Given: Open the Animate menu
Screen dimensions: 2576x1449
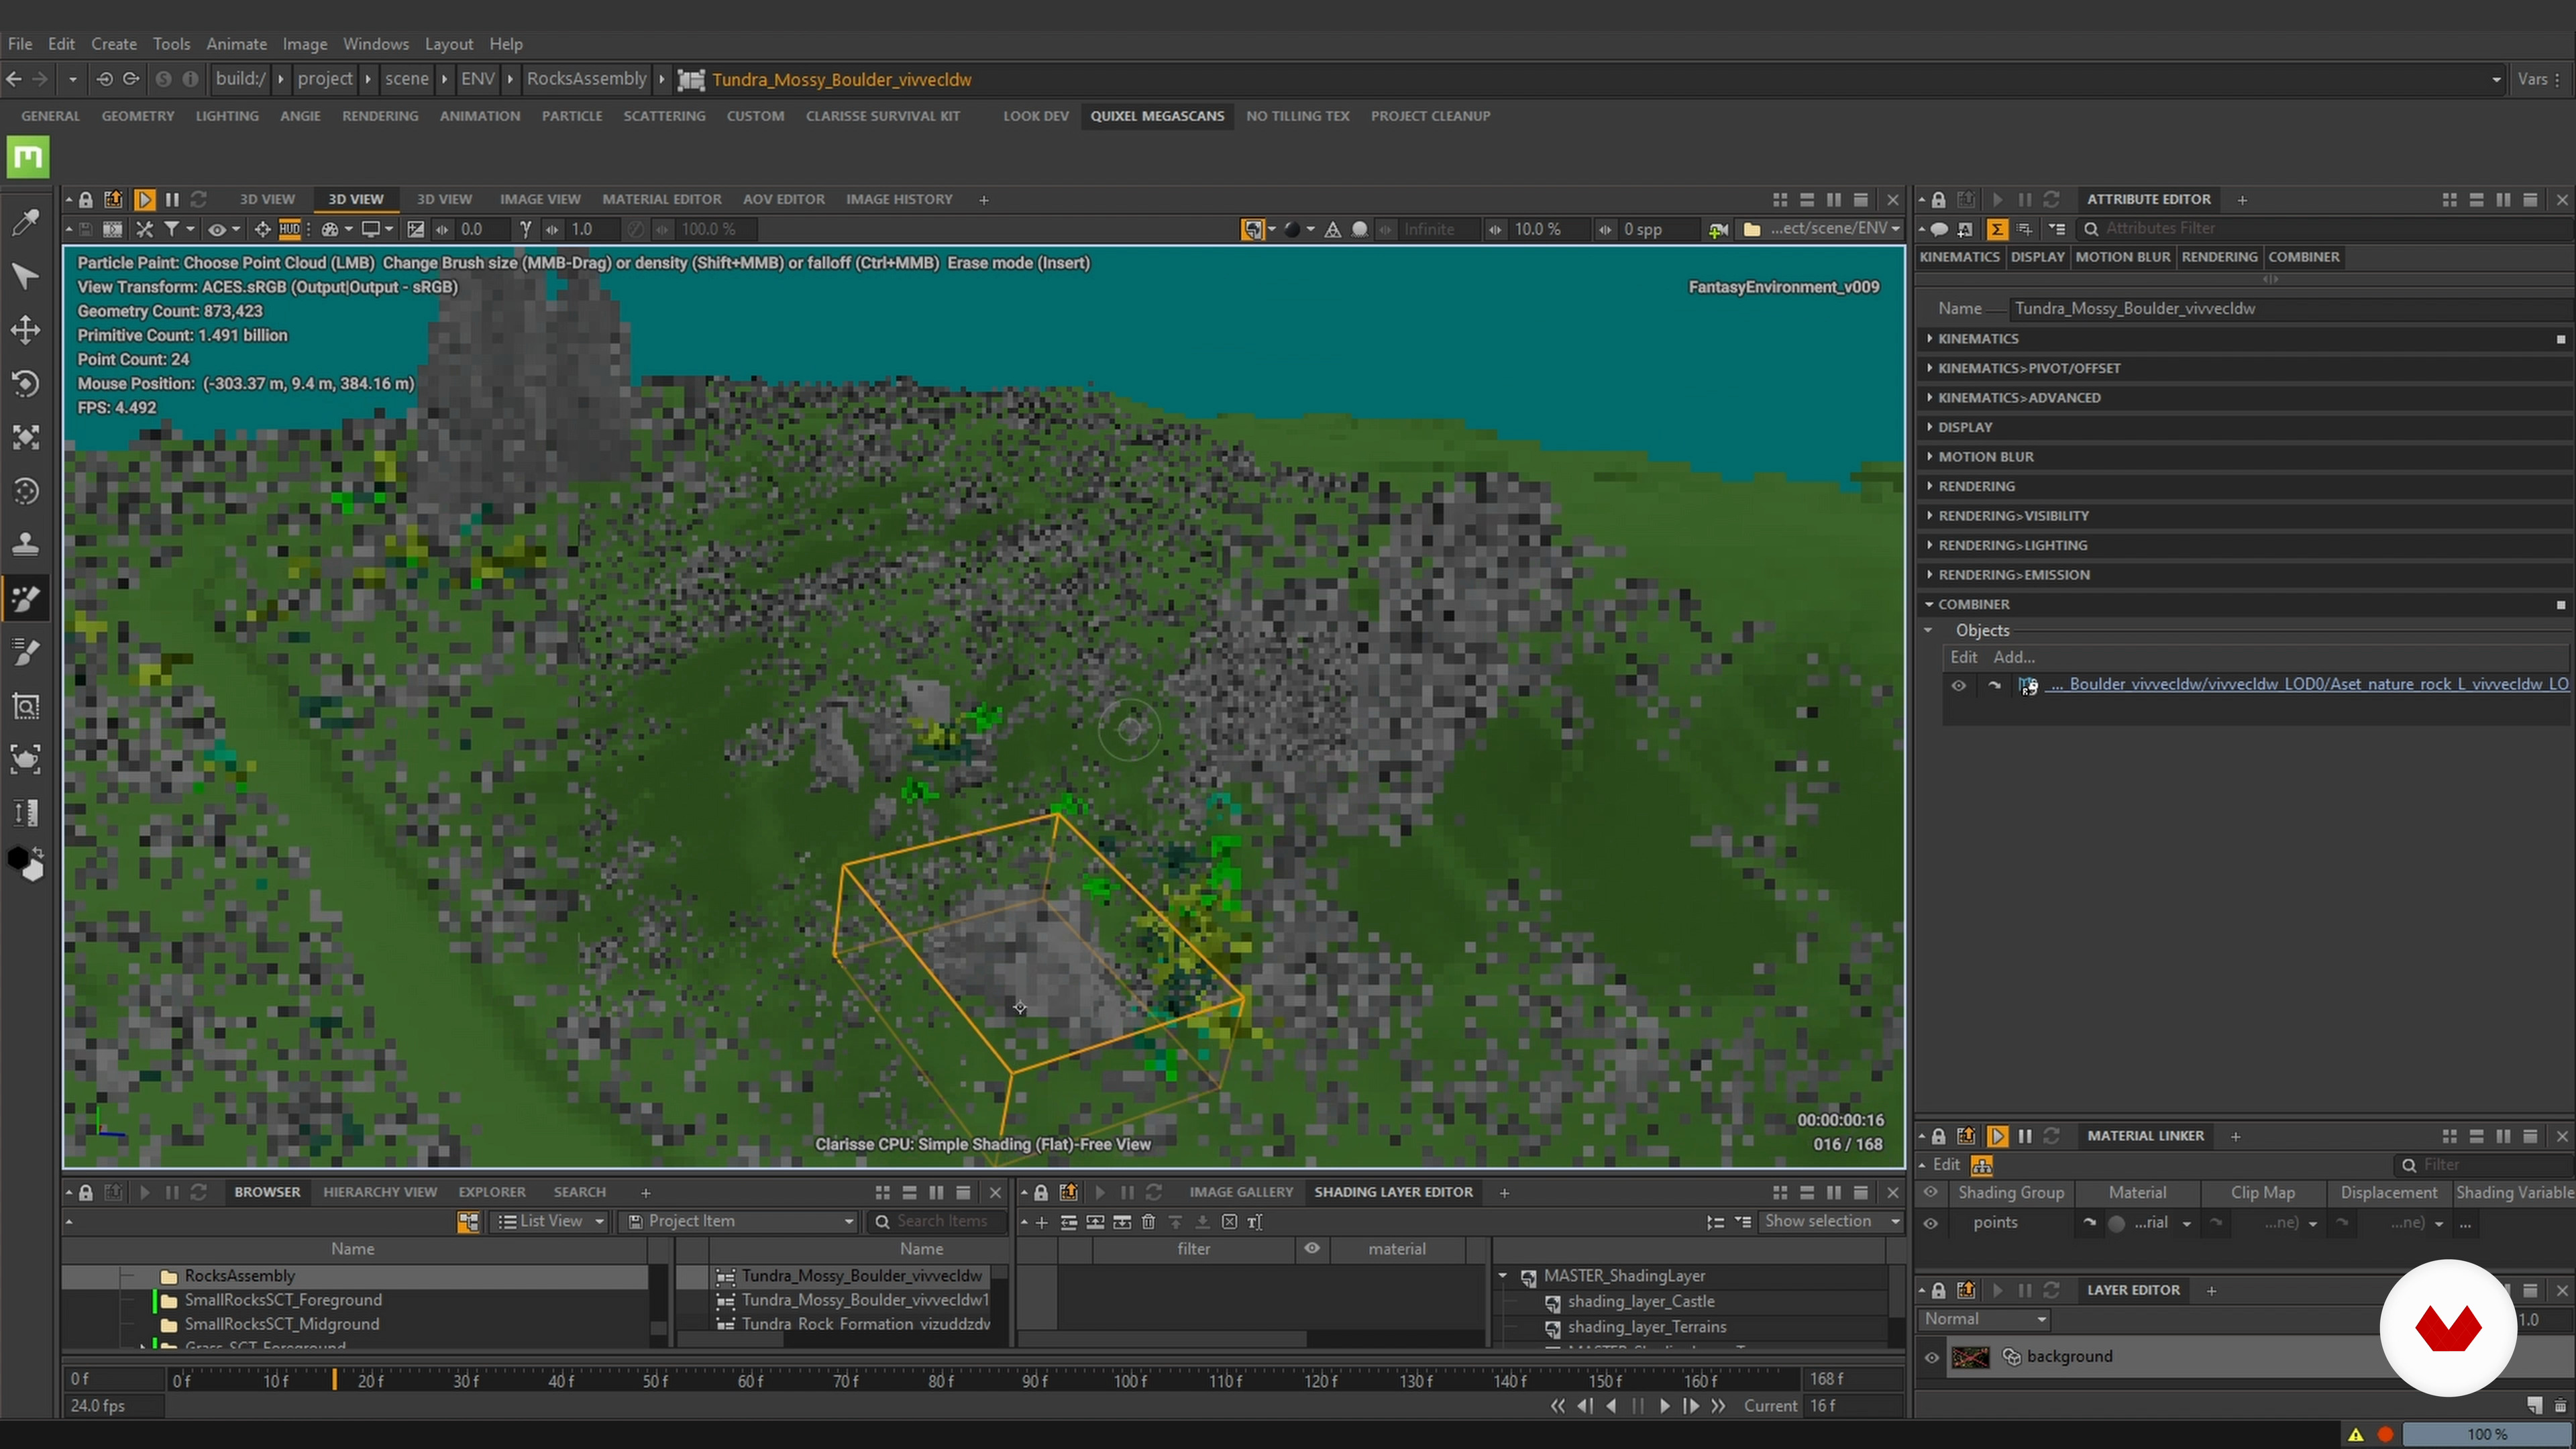Looking at the screenshot, I should click(x=236, y=44).
